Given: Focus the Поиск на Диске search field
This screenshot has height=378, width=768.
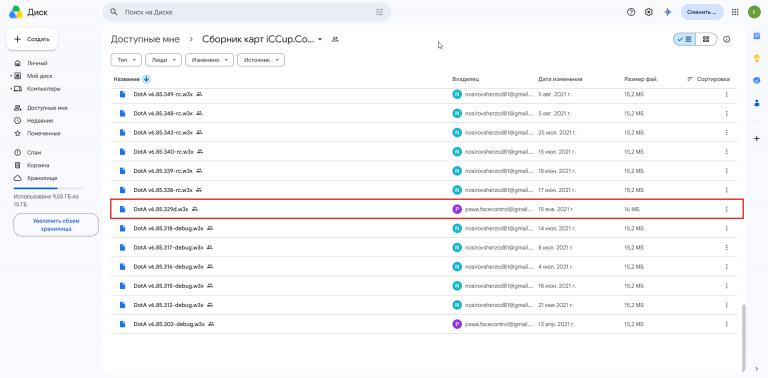Looking at the screenshot, I should click(246, 12).
